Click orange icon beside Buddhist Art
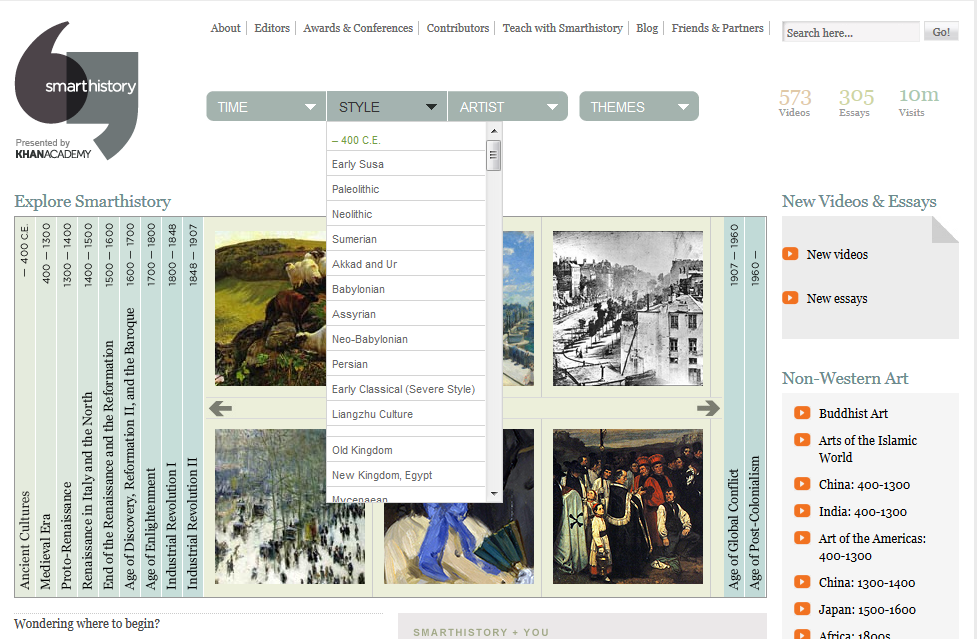 point(802,412)
